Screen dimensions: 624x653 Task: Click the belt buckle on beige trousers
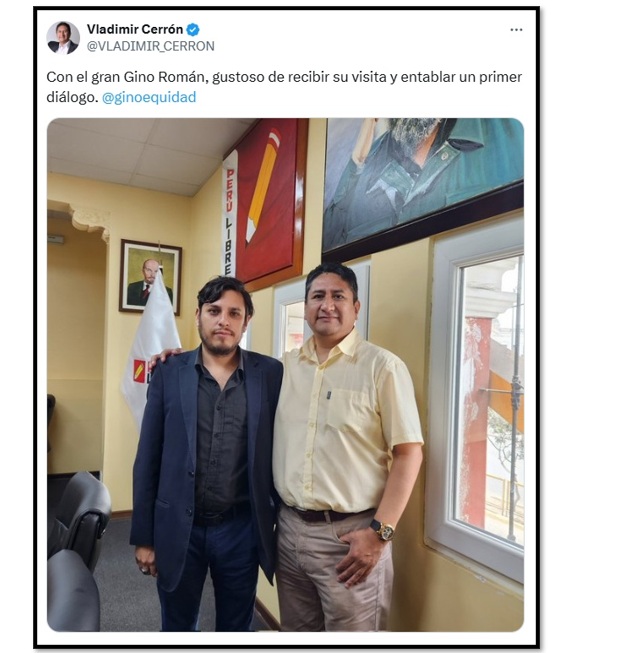(325, 517)
